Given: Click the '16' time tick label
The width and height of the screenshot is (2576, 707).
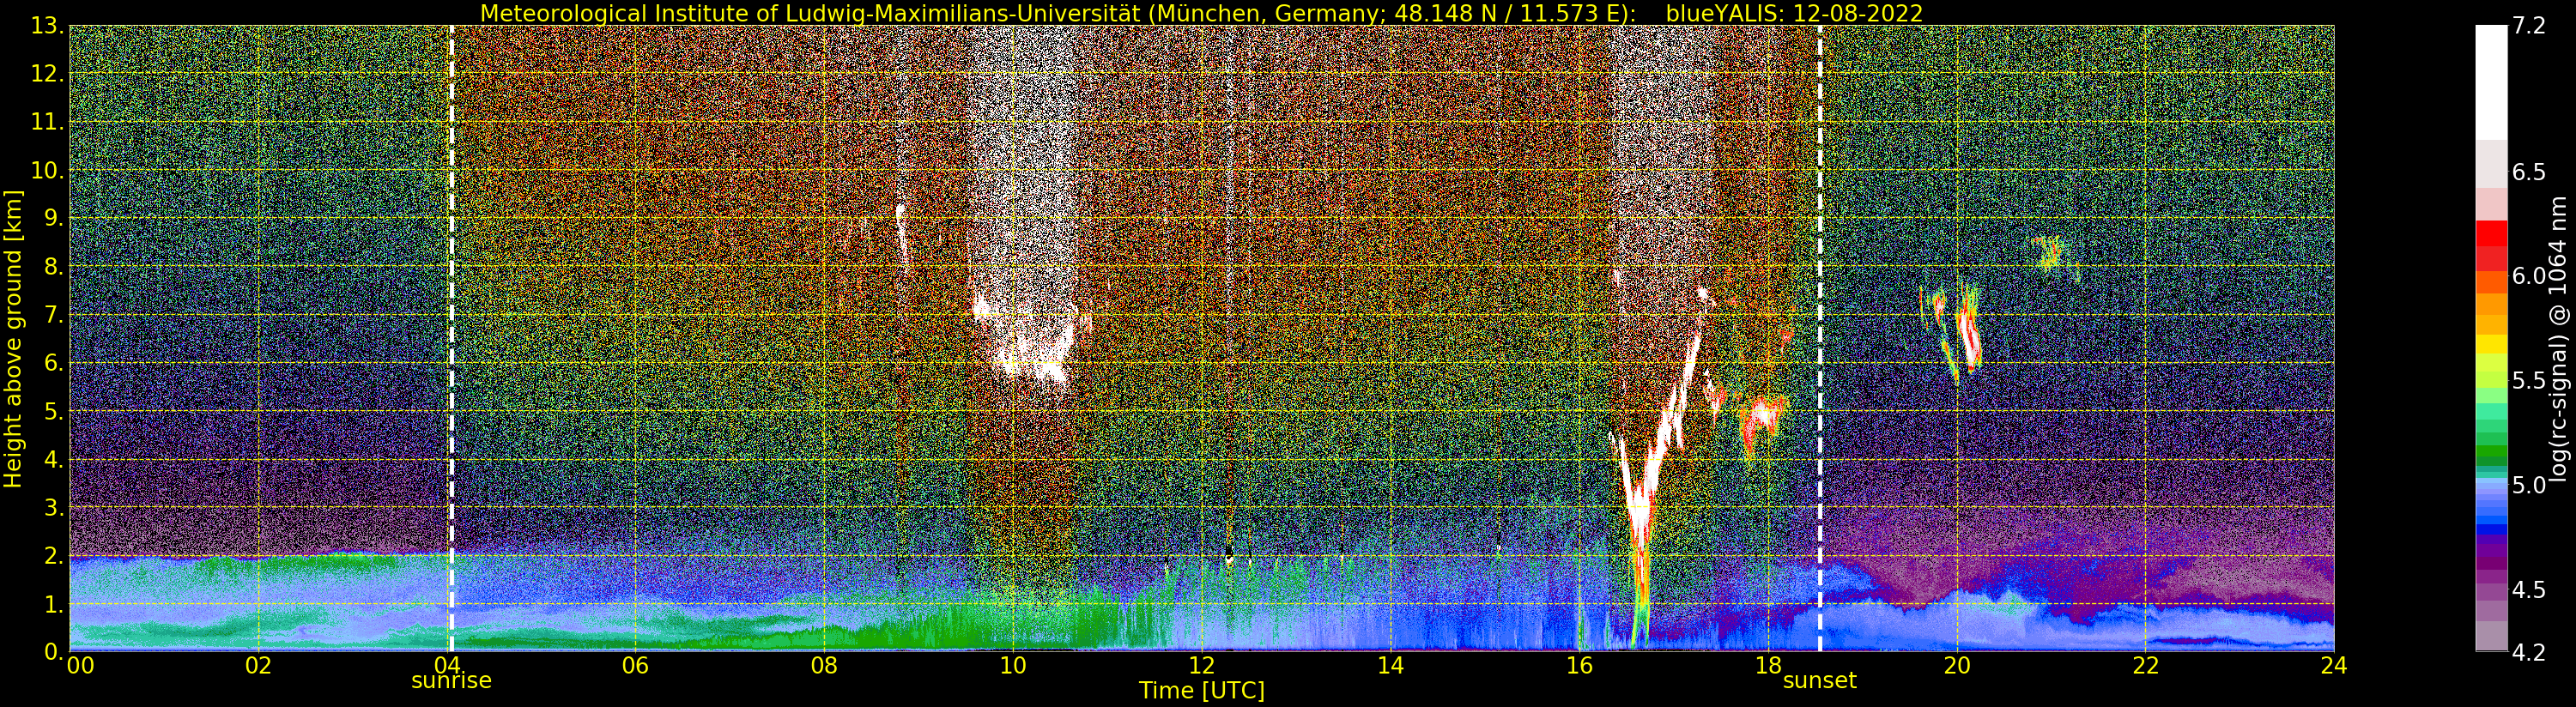Looking at the screenshot, I should pyautogui.click(x=1579, y=666).
